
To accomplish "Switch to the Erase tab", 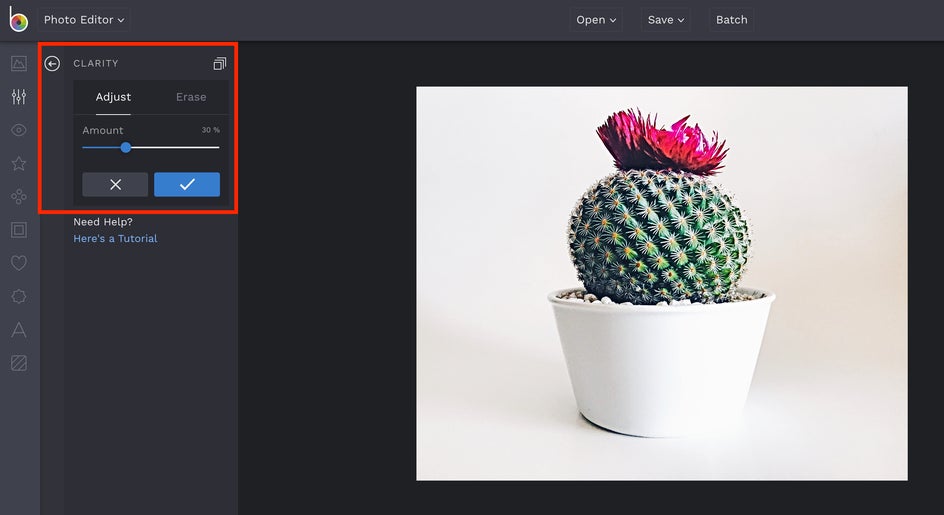I will click(x=191, y=97).
